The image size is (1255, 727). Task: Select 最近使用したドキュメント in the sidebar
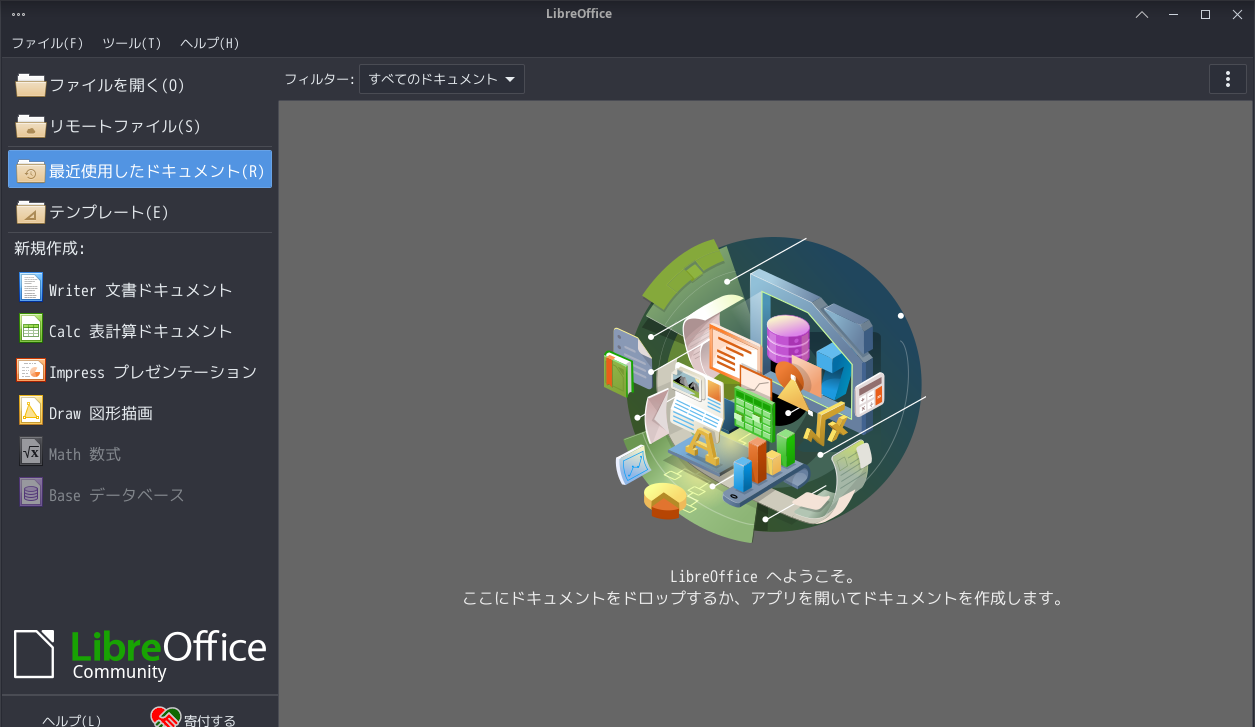pyautogui.click(x=140, y=169)
